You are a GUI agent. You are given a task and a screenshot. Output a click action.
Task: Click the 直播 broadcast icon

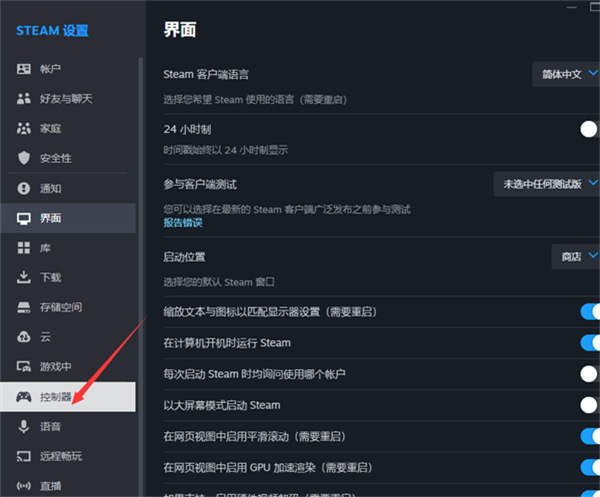tap(24, 486)
